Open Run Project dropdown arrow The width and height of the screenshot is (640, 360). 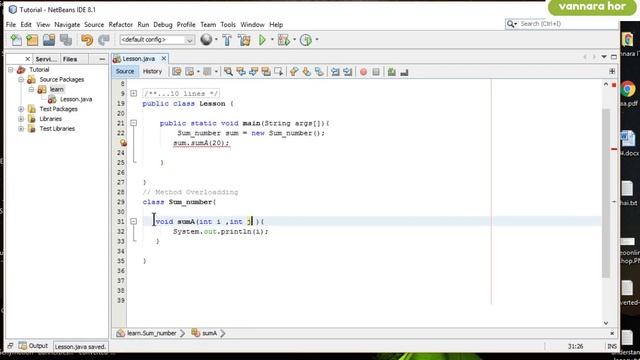[x=272, y=40]
